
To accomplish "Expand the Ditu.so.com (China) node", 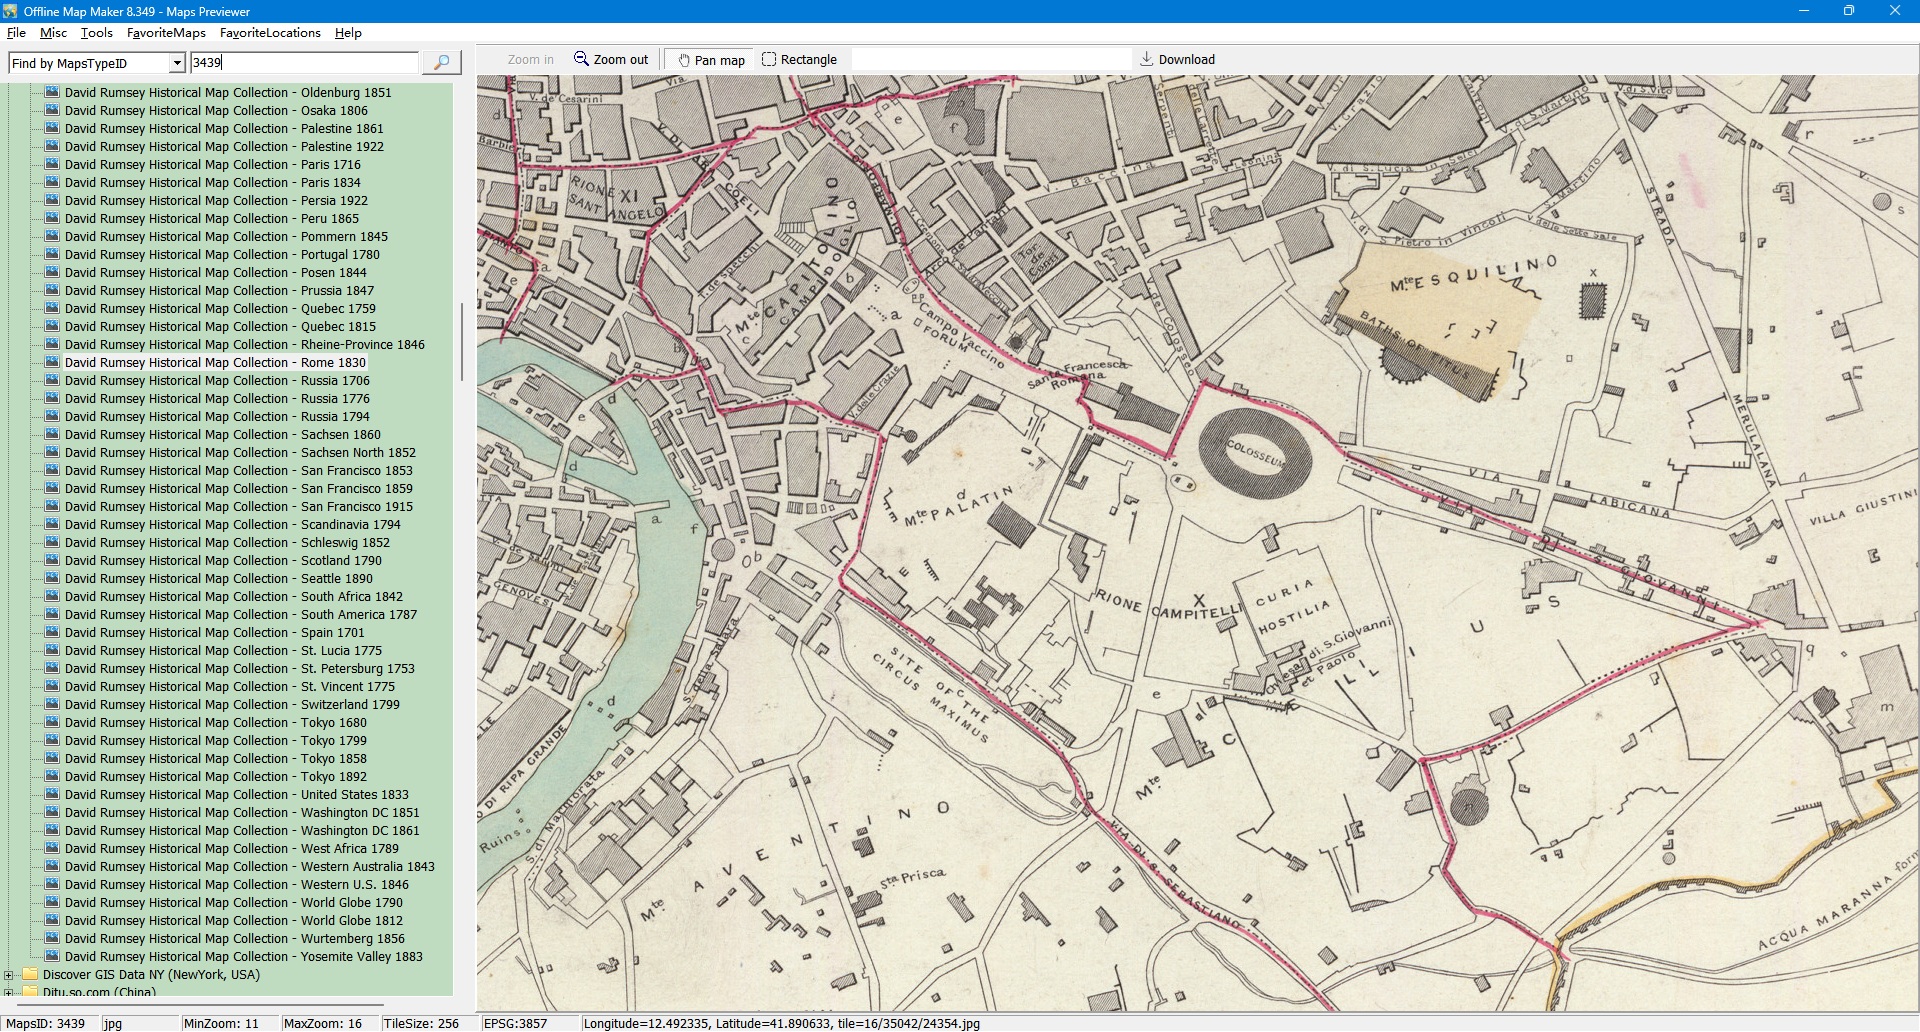I will 9,993.
